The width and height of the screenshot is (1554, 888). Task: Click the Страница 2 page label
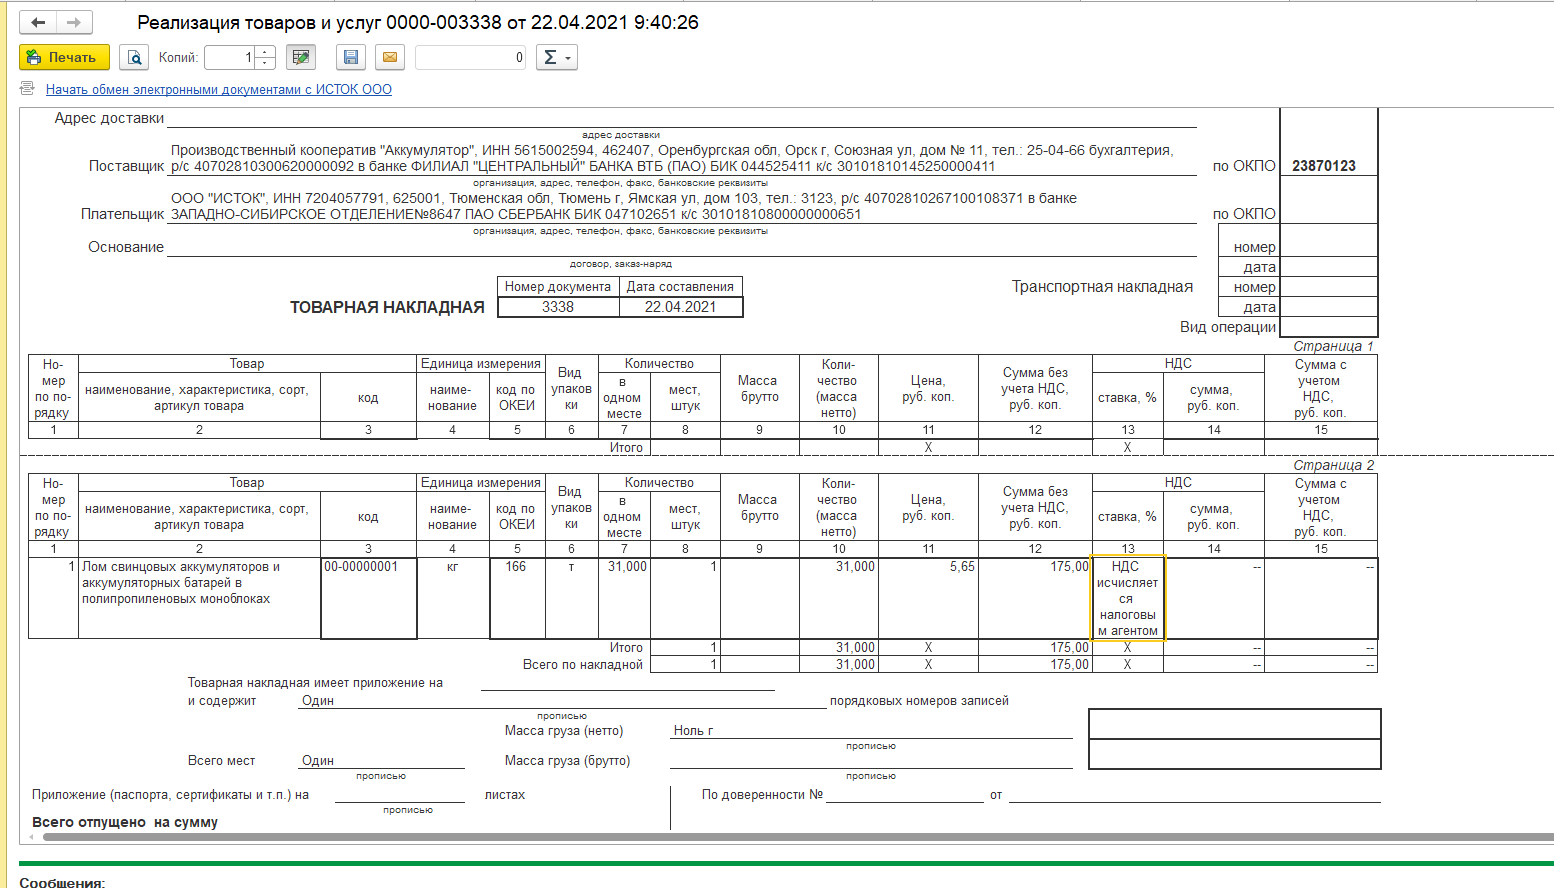1334,465
